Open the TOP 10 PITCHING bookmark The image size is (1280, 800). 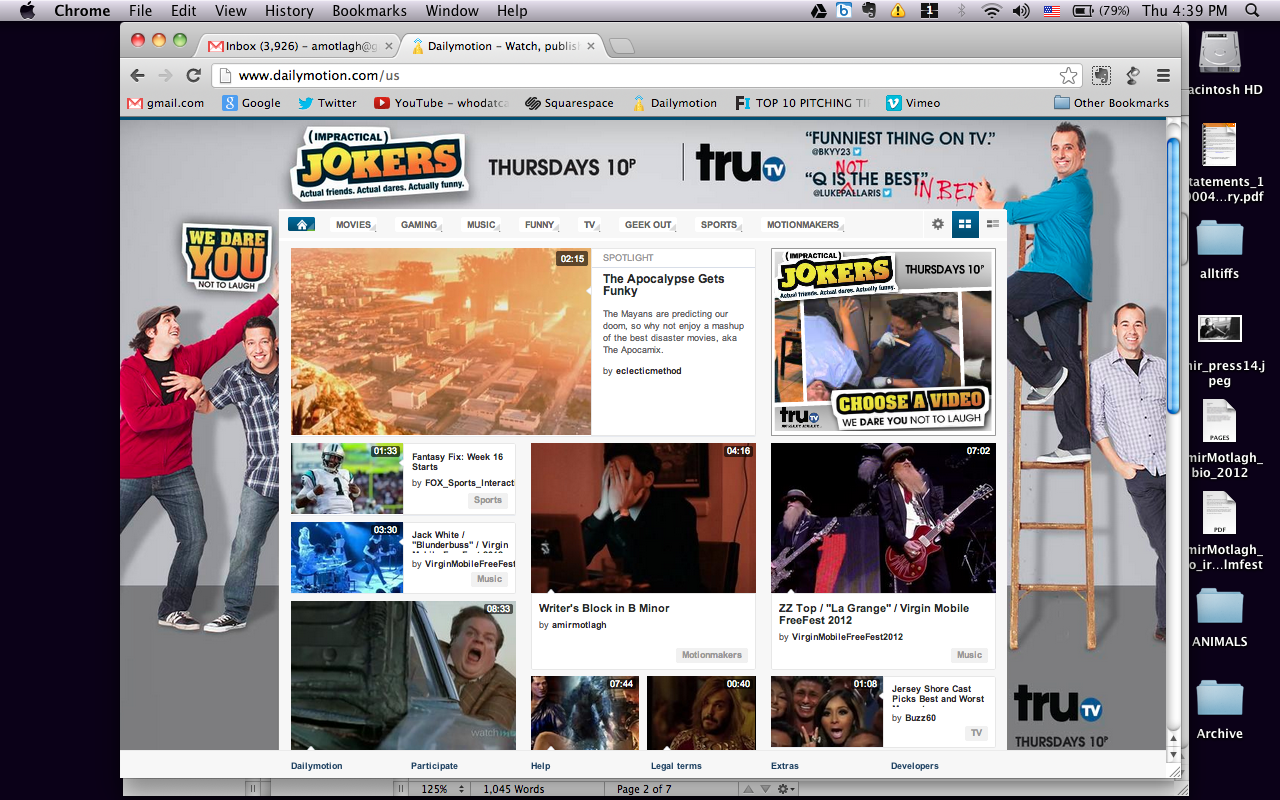(802, 103)
